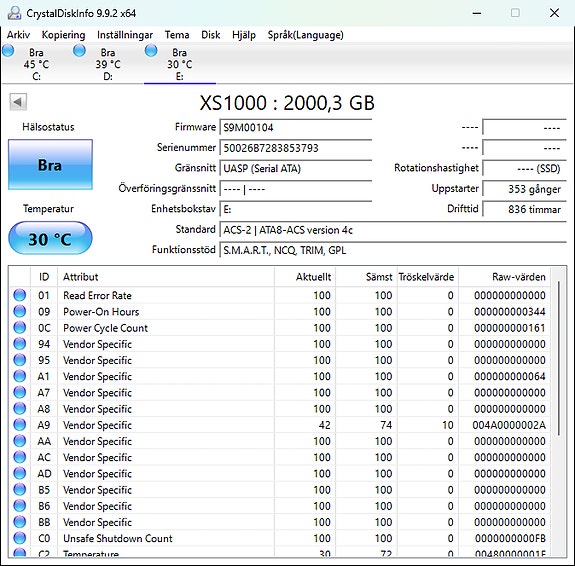The image size is (575, 566).
Task: Click status orb of attribute 95 row
Action: click(19, 360)
